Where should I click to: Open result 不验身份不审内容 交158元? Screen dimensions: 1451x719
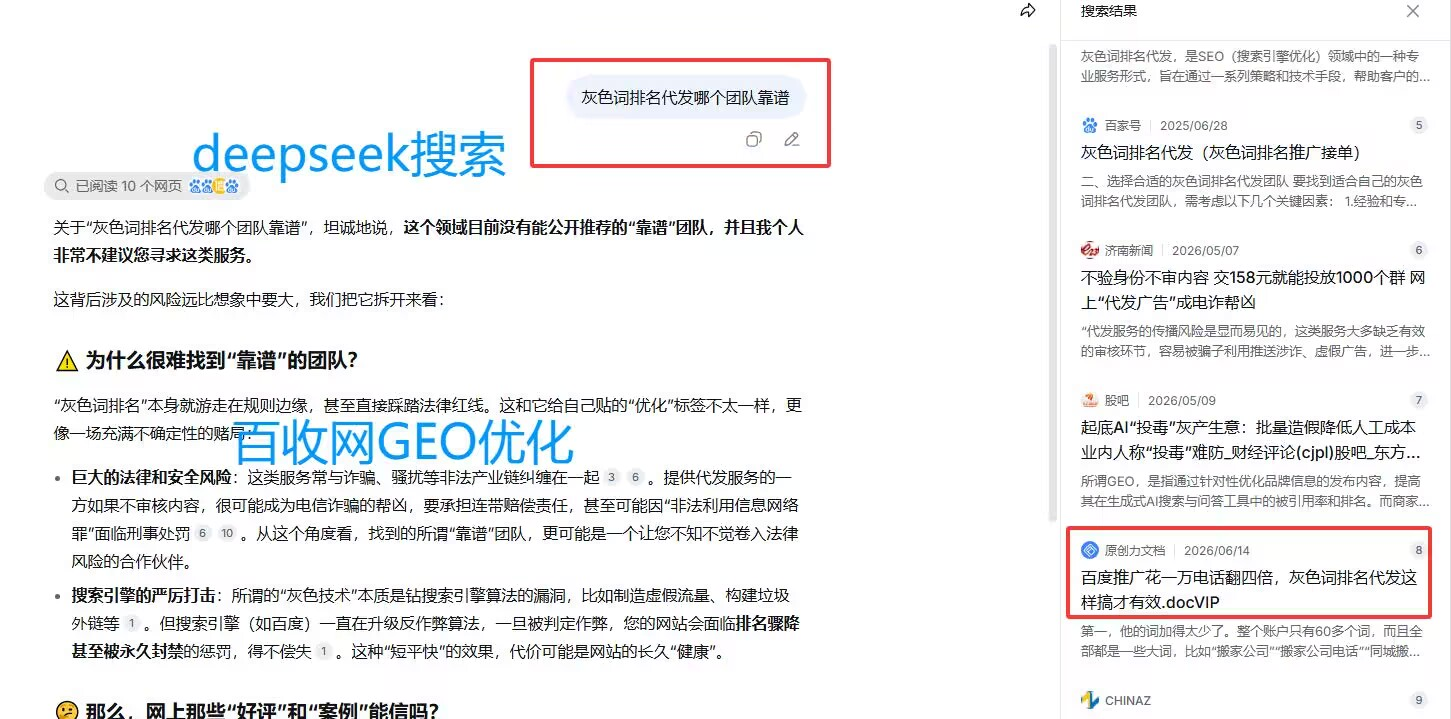pos(1253,289)
